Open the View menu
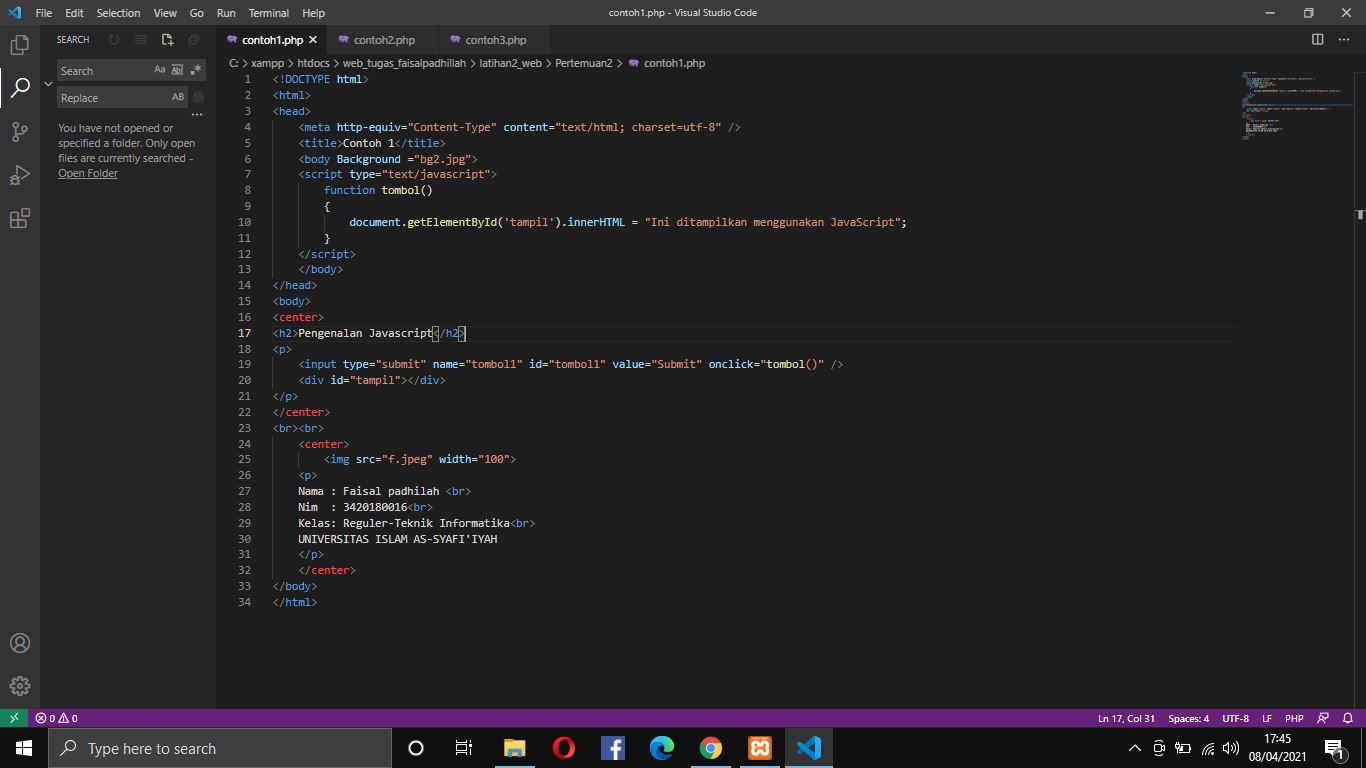This screenshot has width=1366, height=768. click(165, 13)
